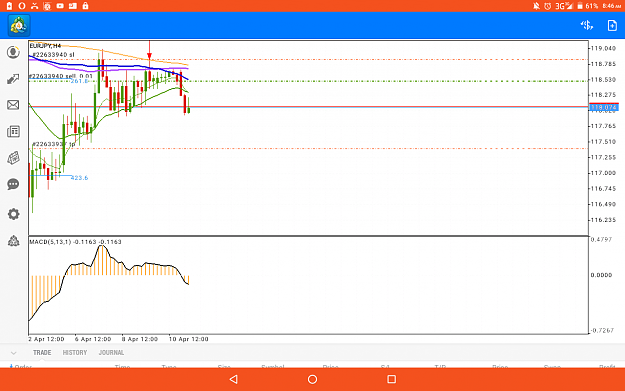
Task: Tap the lock icon in status bar
Action: pyautogui.click(x=85, y=6)
